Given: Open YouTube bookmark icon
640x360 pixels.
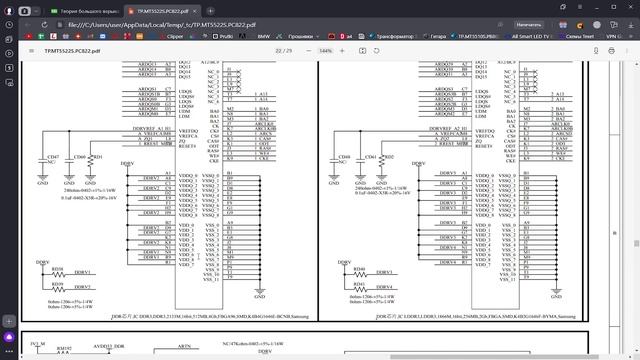Looking at the screenshot, I should [28, 36].
